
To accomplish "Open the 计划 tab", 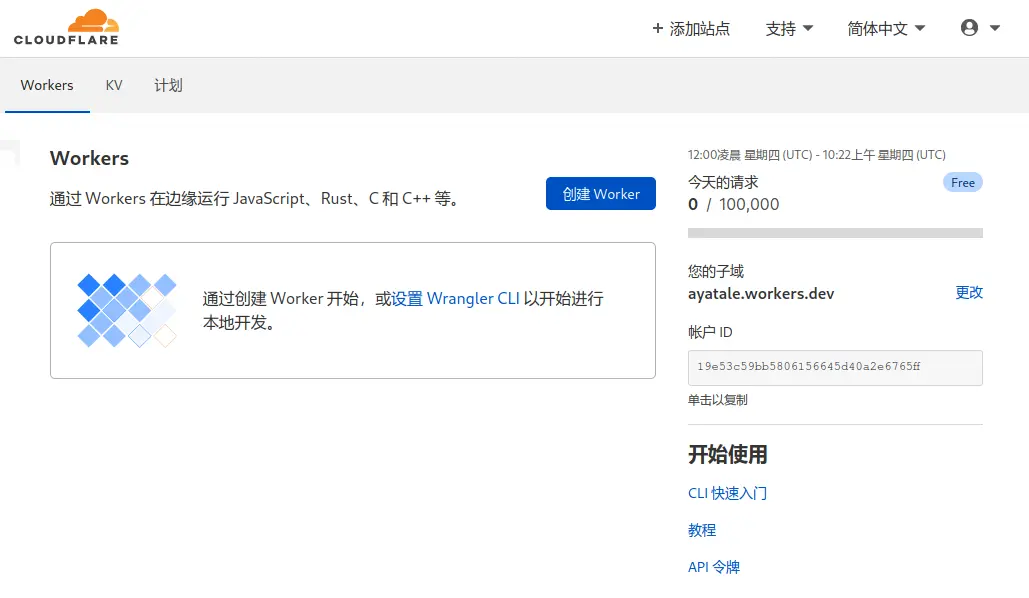I will [x=168, y=85].
